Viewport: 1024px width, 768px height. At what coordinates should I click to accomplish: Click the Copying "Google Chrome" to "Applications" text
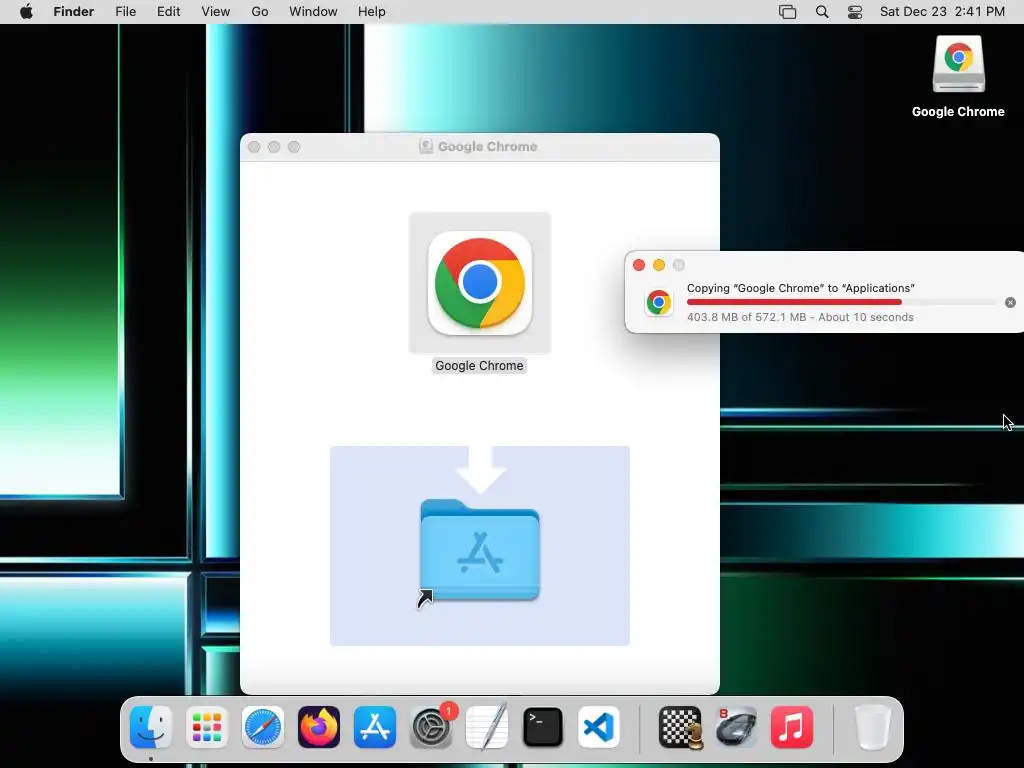coord(801,288)
